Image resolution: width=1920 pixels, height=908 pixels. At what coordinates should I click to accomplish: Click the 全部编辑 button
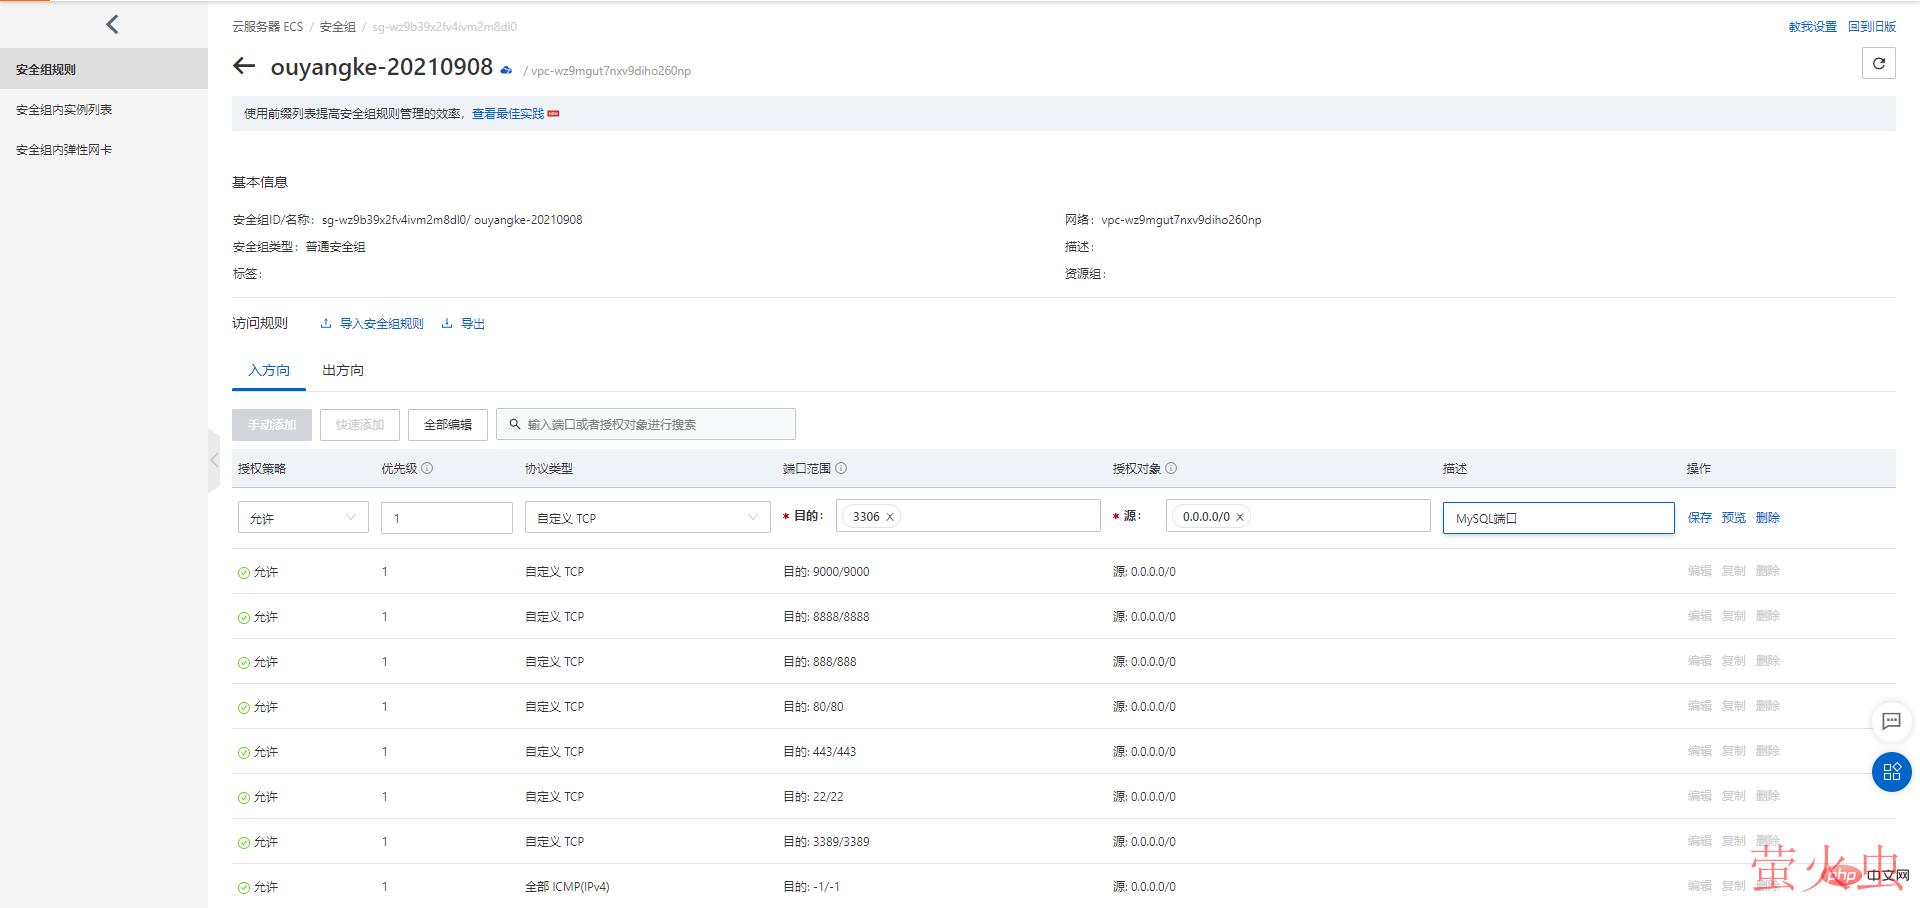click(447, 424)
